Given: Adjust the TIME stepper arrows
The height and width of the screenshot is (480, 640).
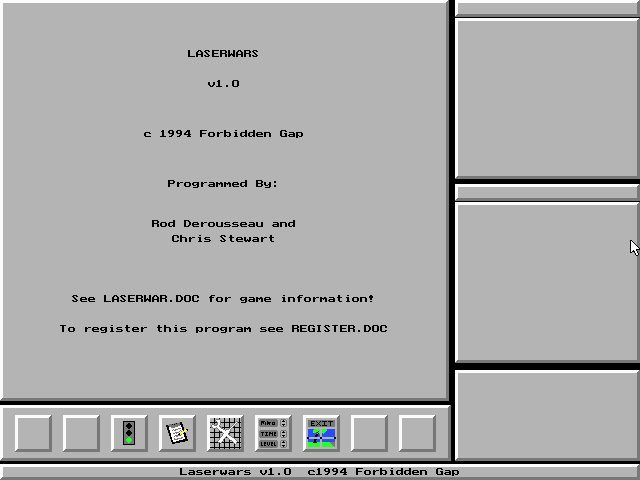Looking at the screenshot, I should (284, 433).
